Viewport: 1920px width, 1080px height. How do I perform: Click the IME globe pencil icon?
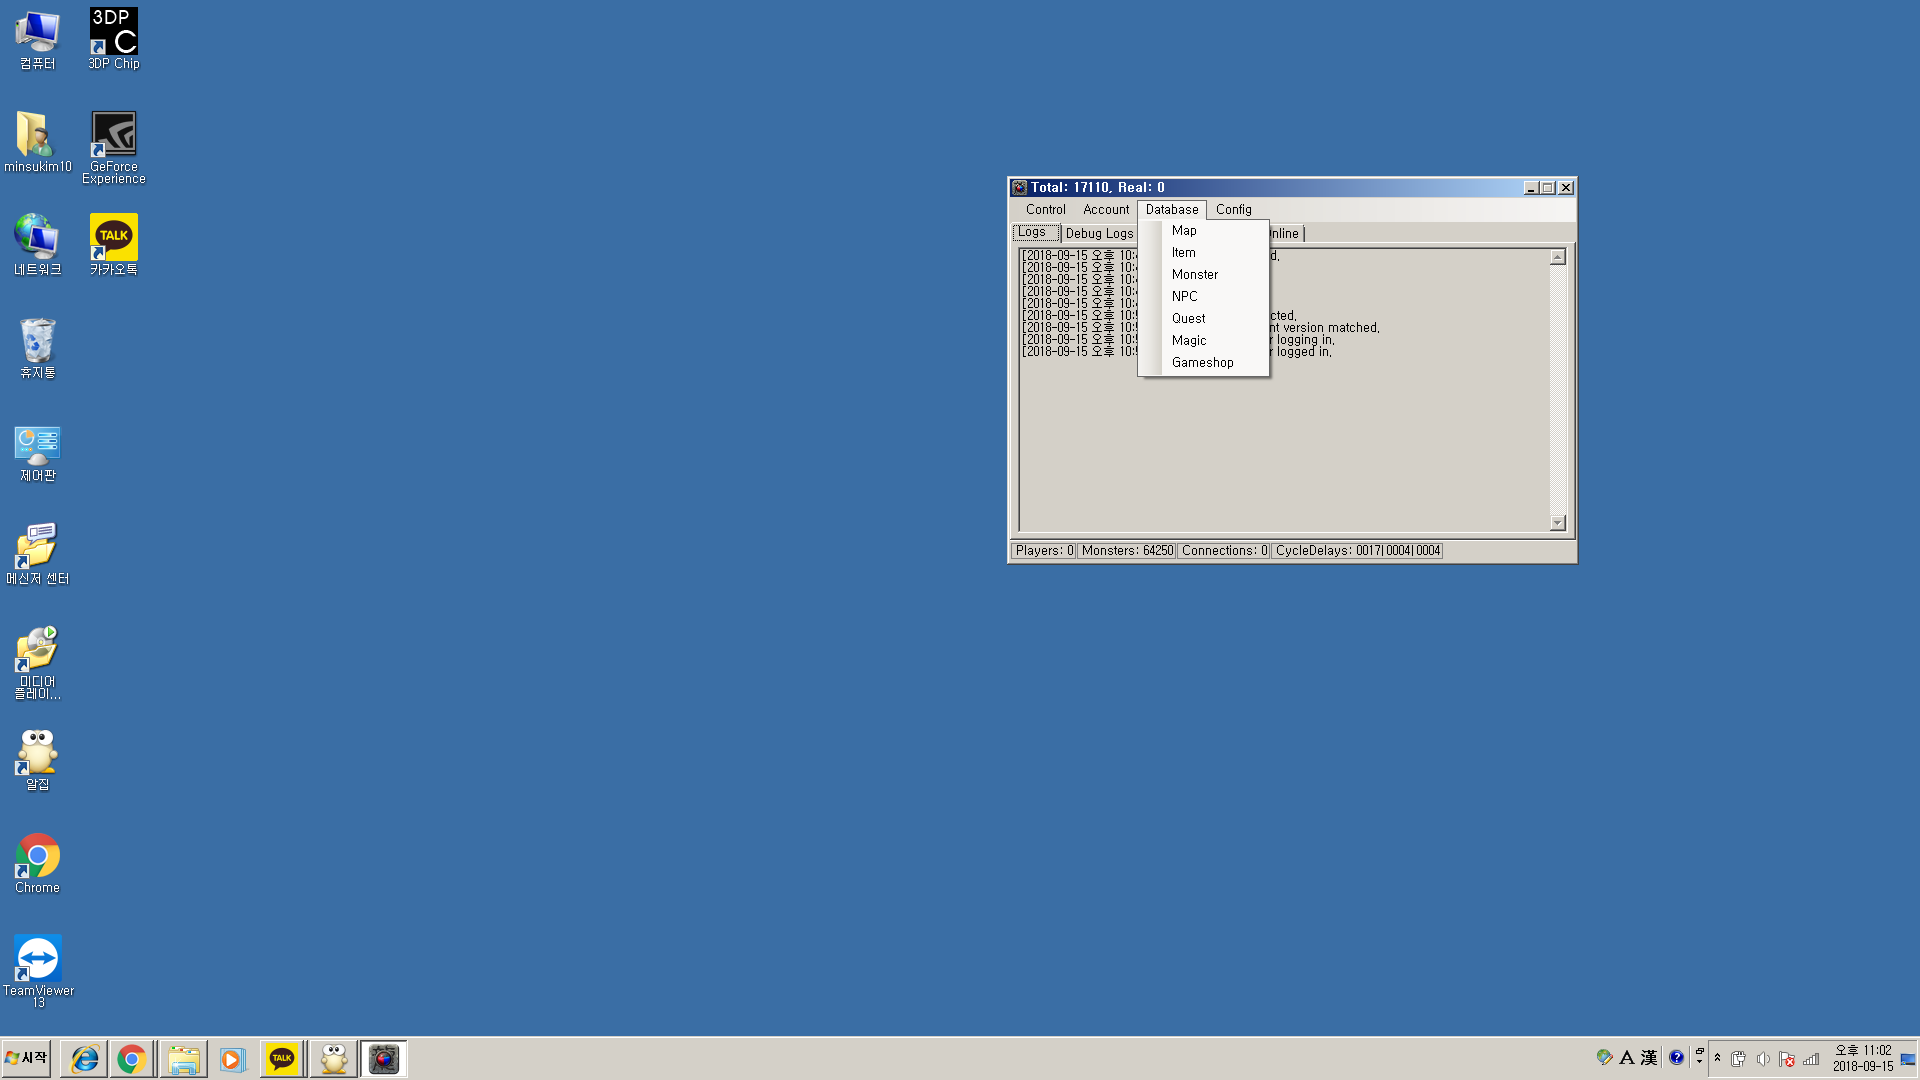coord(1604,1057)
